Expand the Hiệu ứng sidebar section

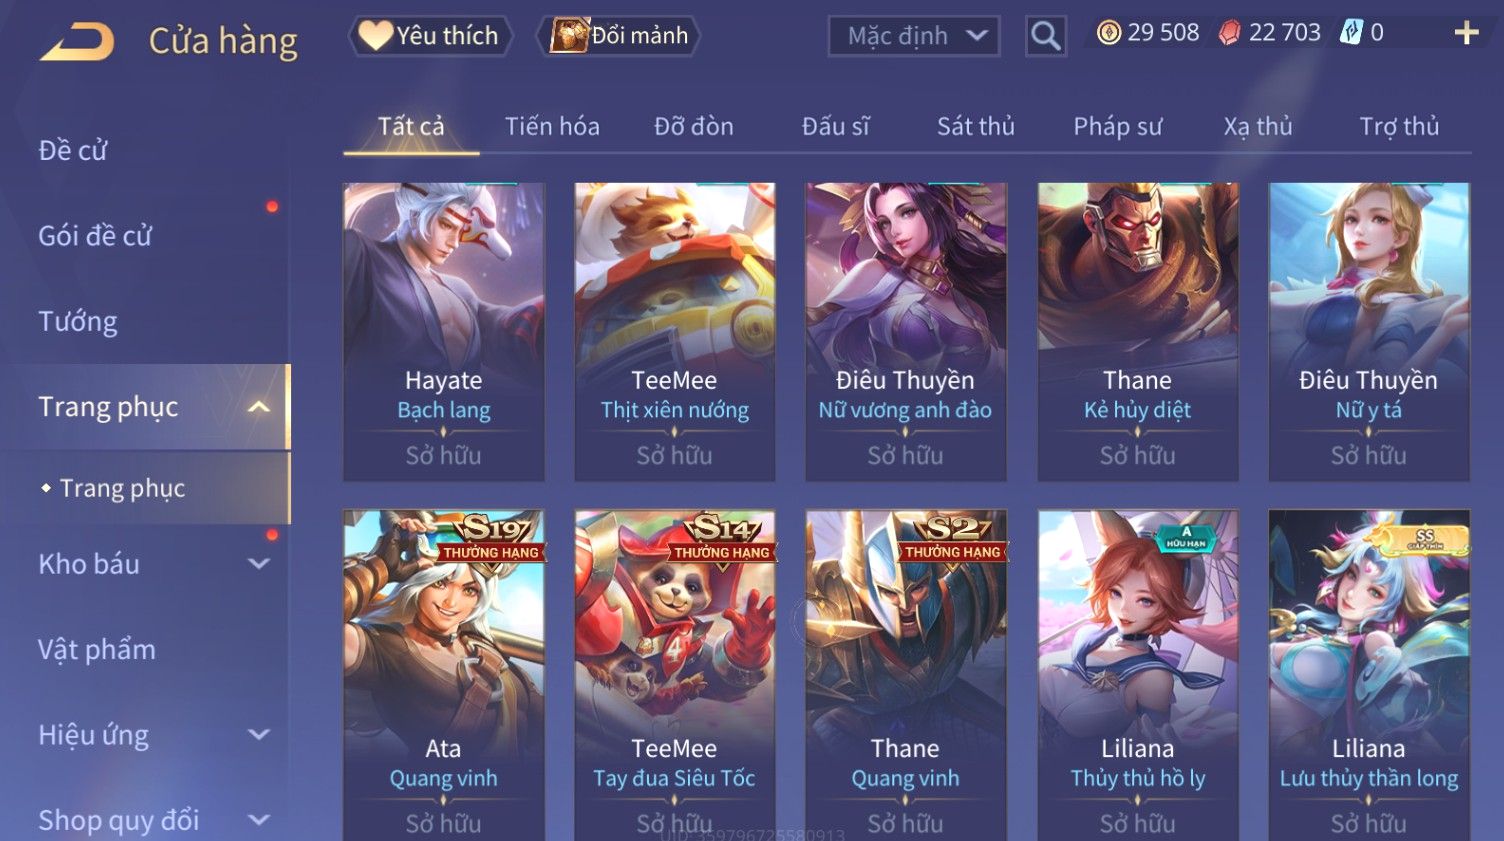point(259,735)
